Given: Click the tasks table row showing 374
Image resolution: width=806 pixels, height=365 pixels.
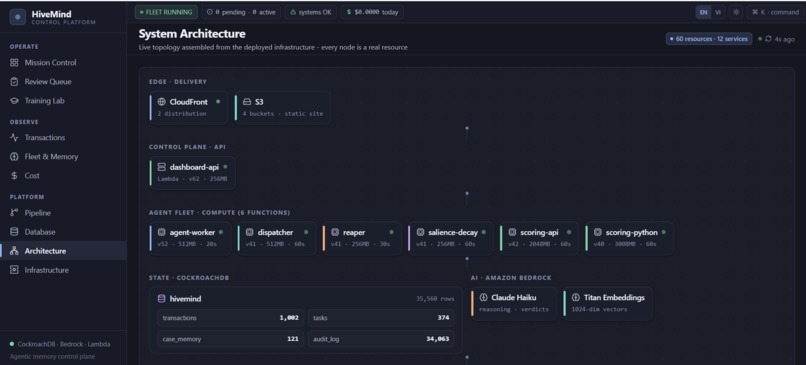Looking at the screenshot, I should coord(381,318).
